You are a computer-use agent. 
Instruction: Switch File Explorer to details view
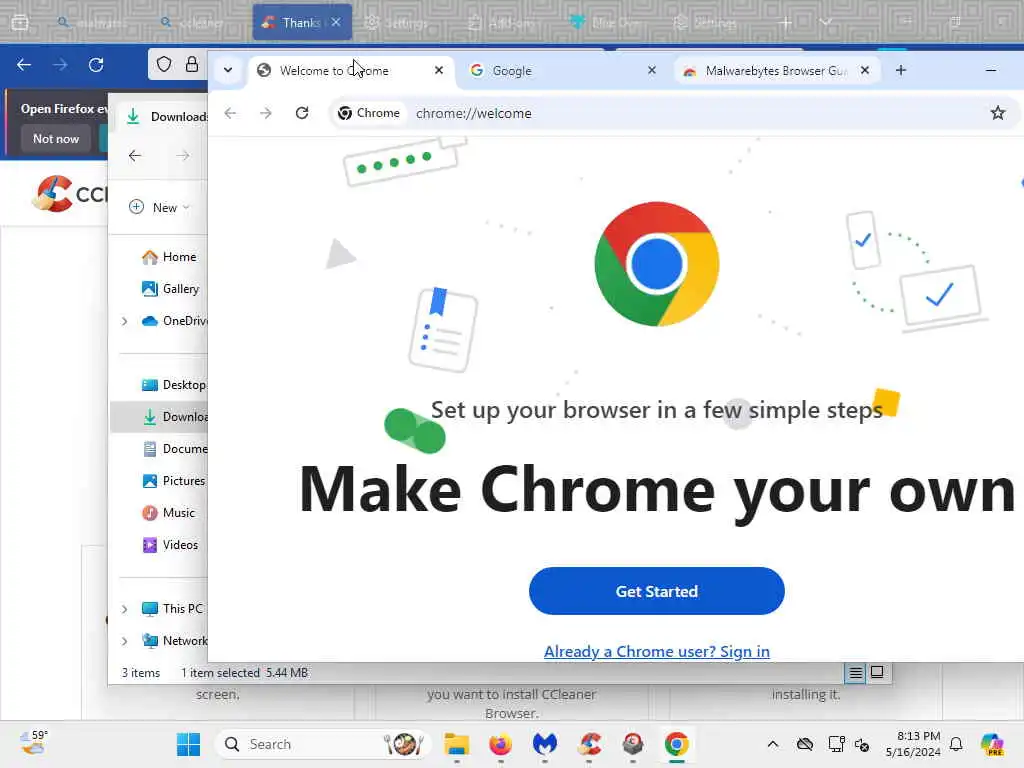[856, 673]
